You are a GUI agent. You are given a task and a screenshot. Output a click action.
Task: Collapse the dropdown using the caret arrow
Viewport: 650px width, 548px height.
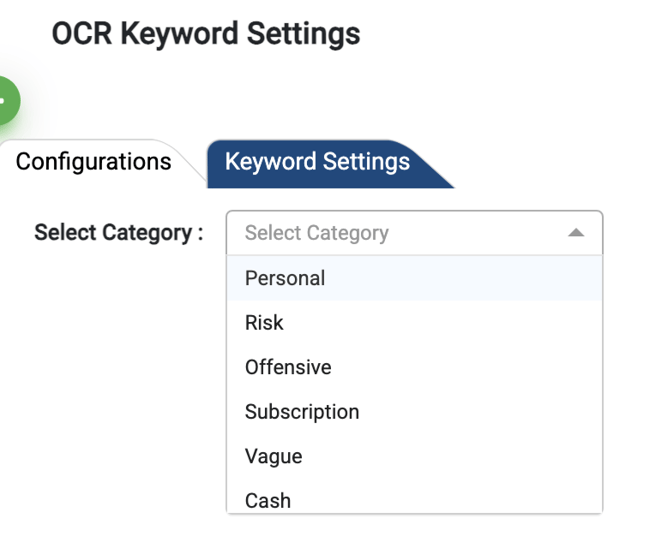tap(575, 233)
